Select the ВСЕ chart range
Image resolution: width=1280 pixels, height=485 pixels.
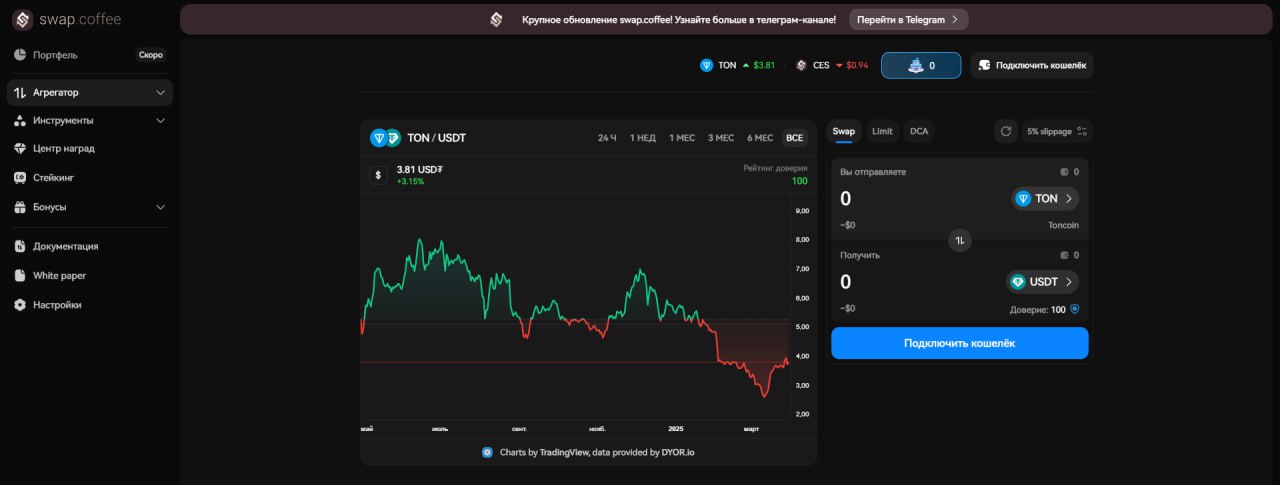(x=794, y=138)
